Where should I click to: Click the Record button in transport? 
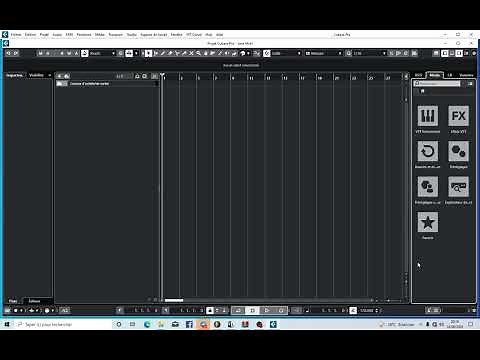click(281, 310)
